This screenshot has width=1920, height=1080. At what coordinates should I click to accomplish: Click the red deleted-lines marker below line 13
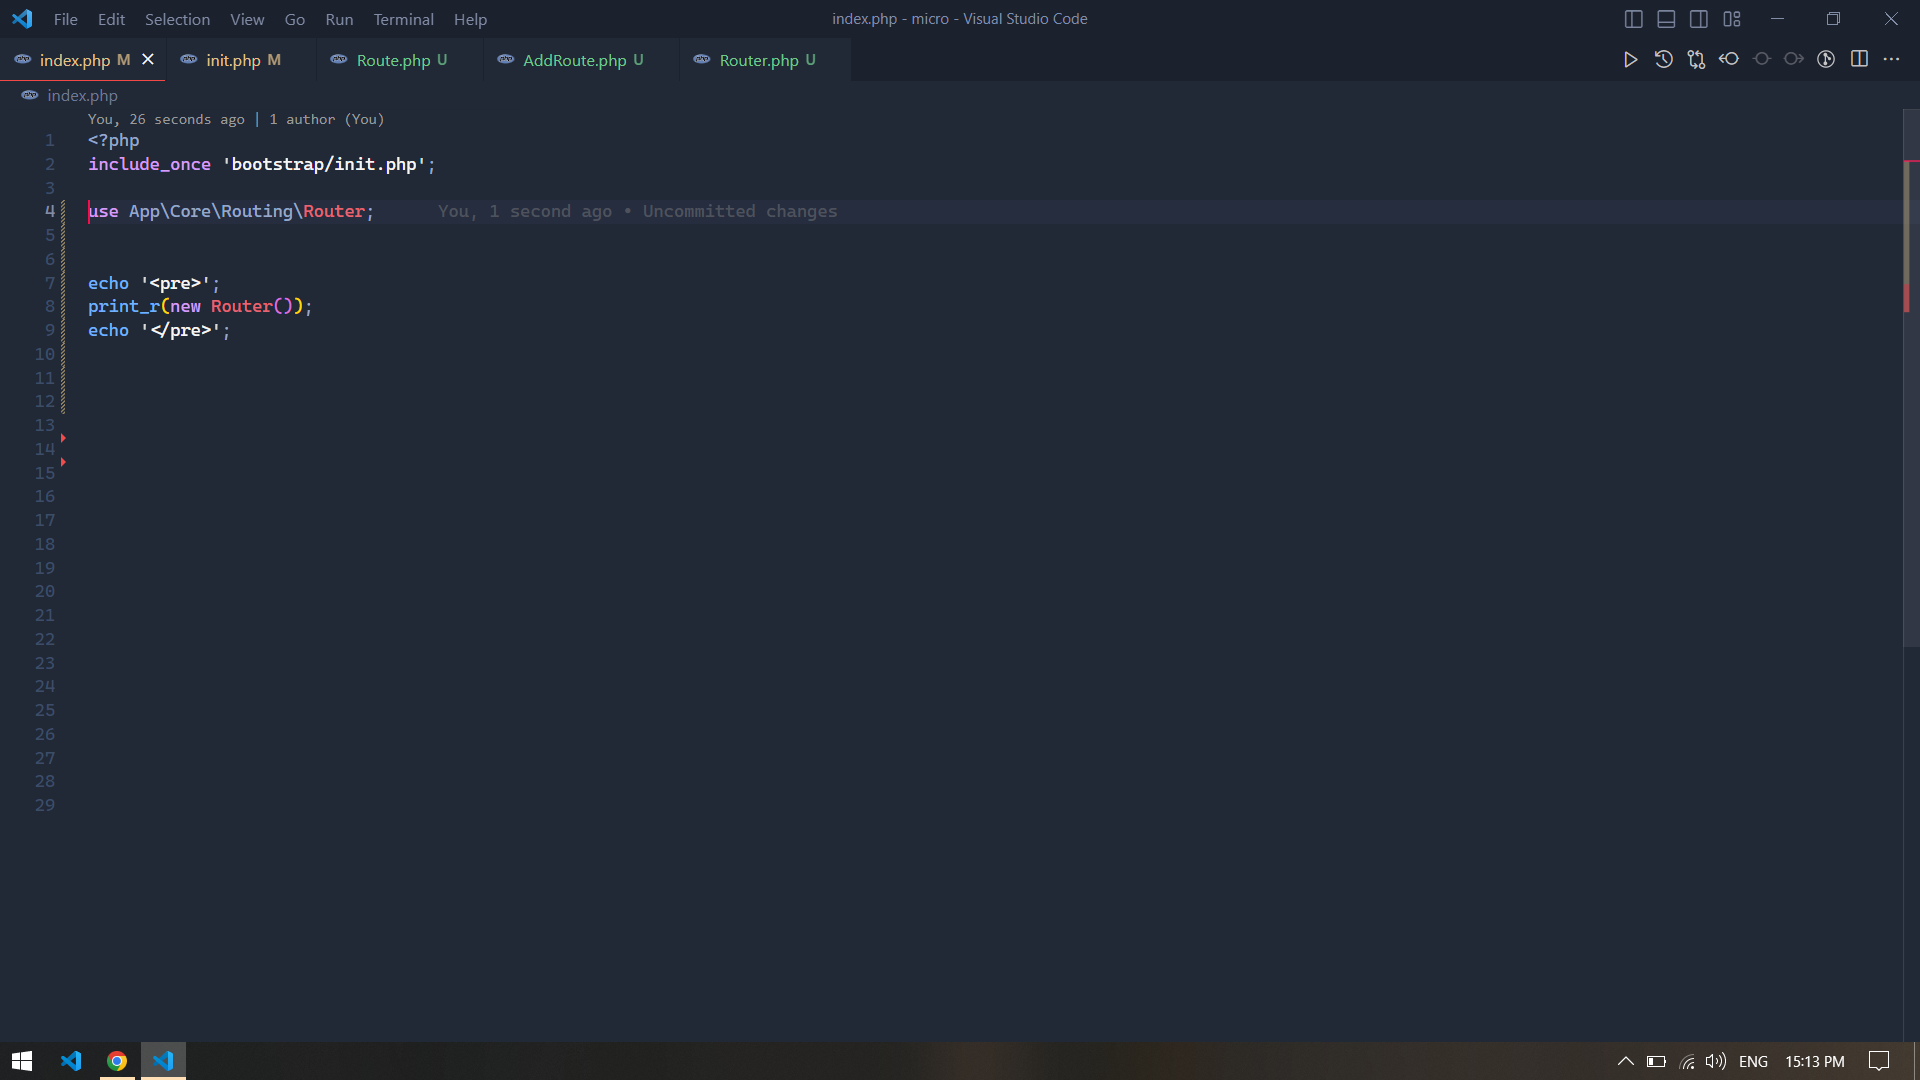point(63,438)
